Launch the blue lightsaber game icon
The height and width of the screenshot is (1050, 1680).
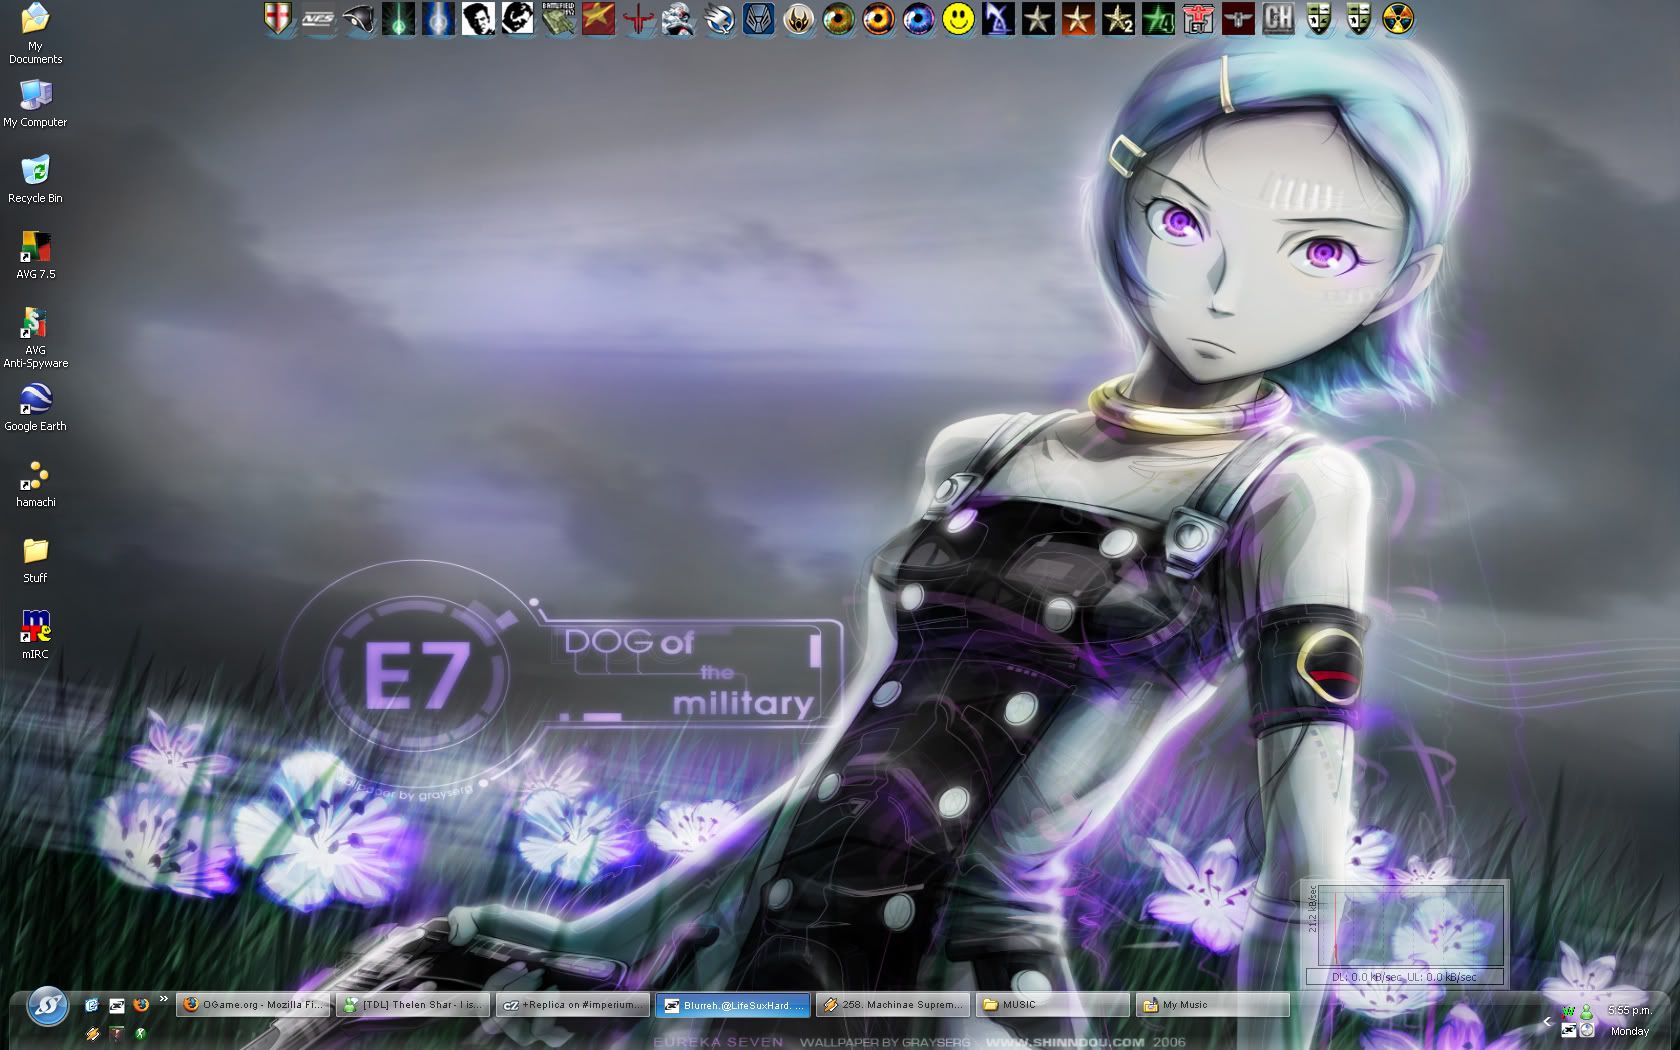[x=438, y=19]
